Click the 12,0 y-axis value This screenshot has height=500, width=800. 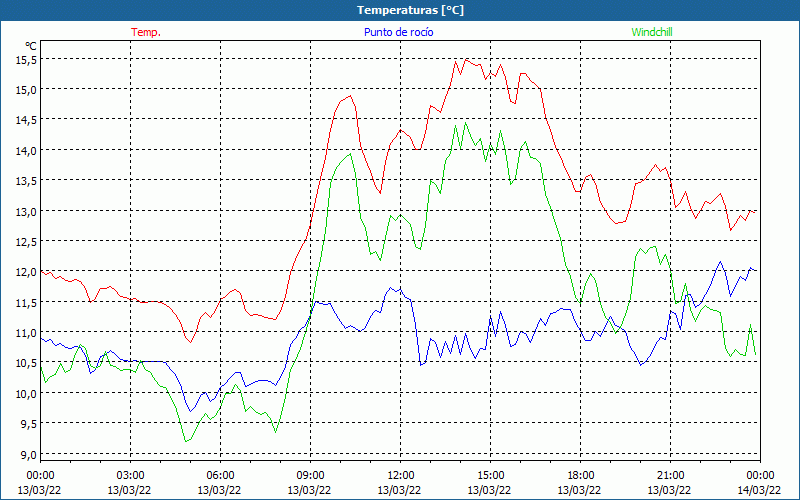27,272
